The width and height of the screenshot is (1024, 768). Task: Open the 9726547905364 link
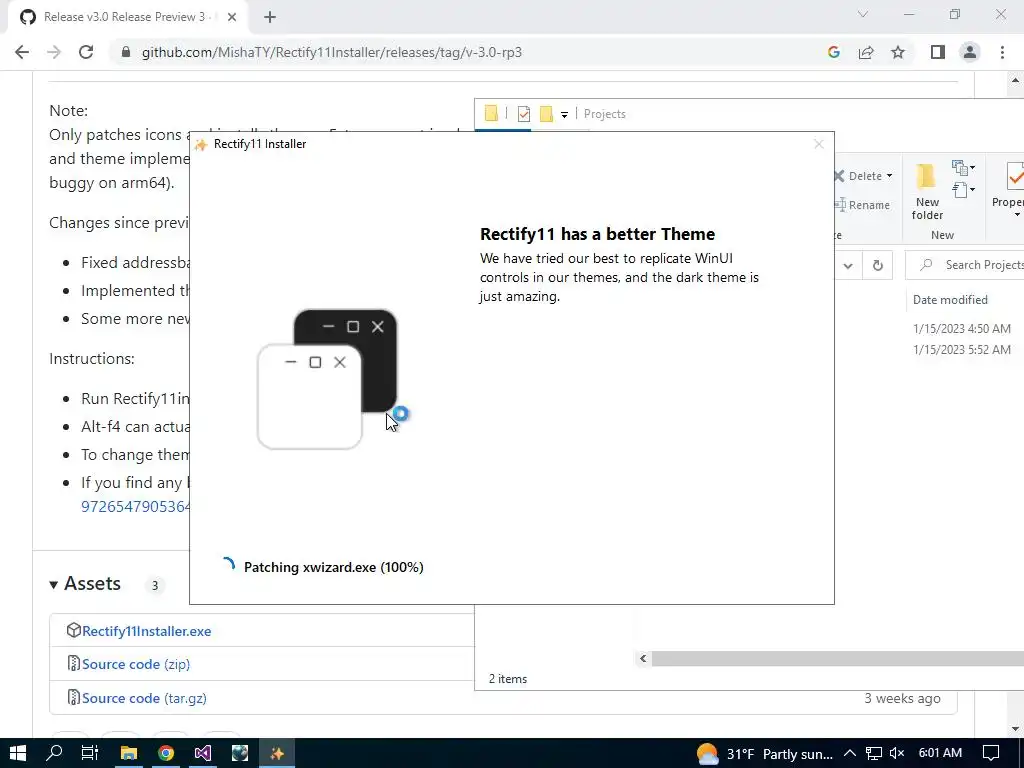tap(135, 507)
